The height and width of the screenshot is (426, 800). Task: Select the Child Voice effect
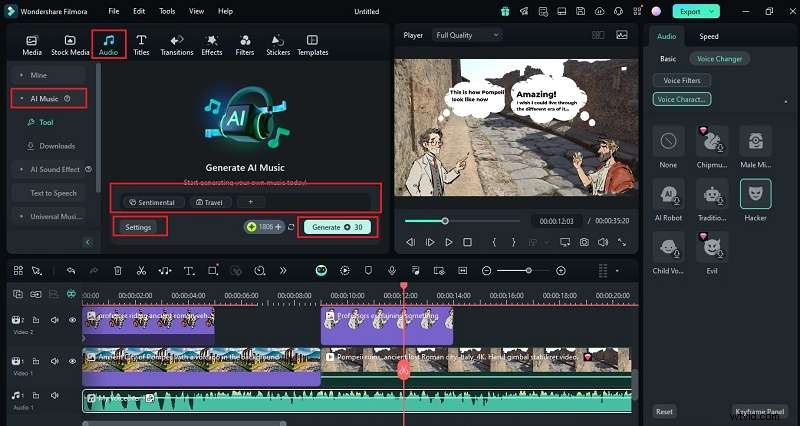click(x=668, y=253)
